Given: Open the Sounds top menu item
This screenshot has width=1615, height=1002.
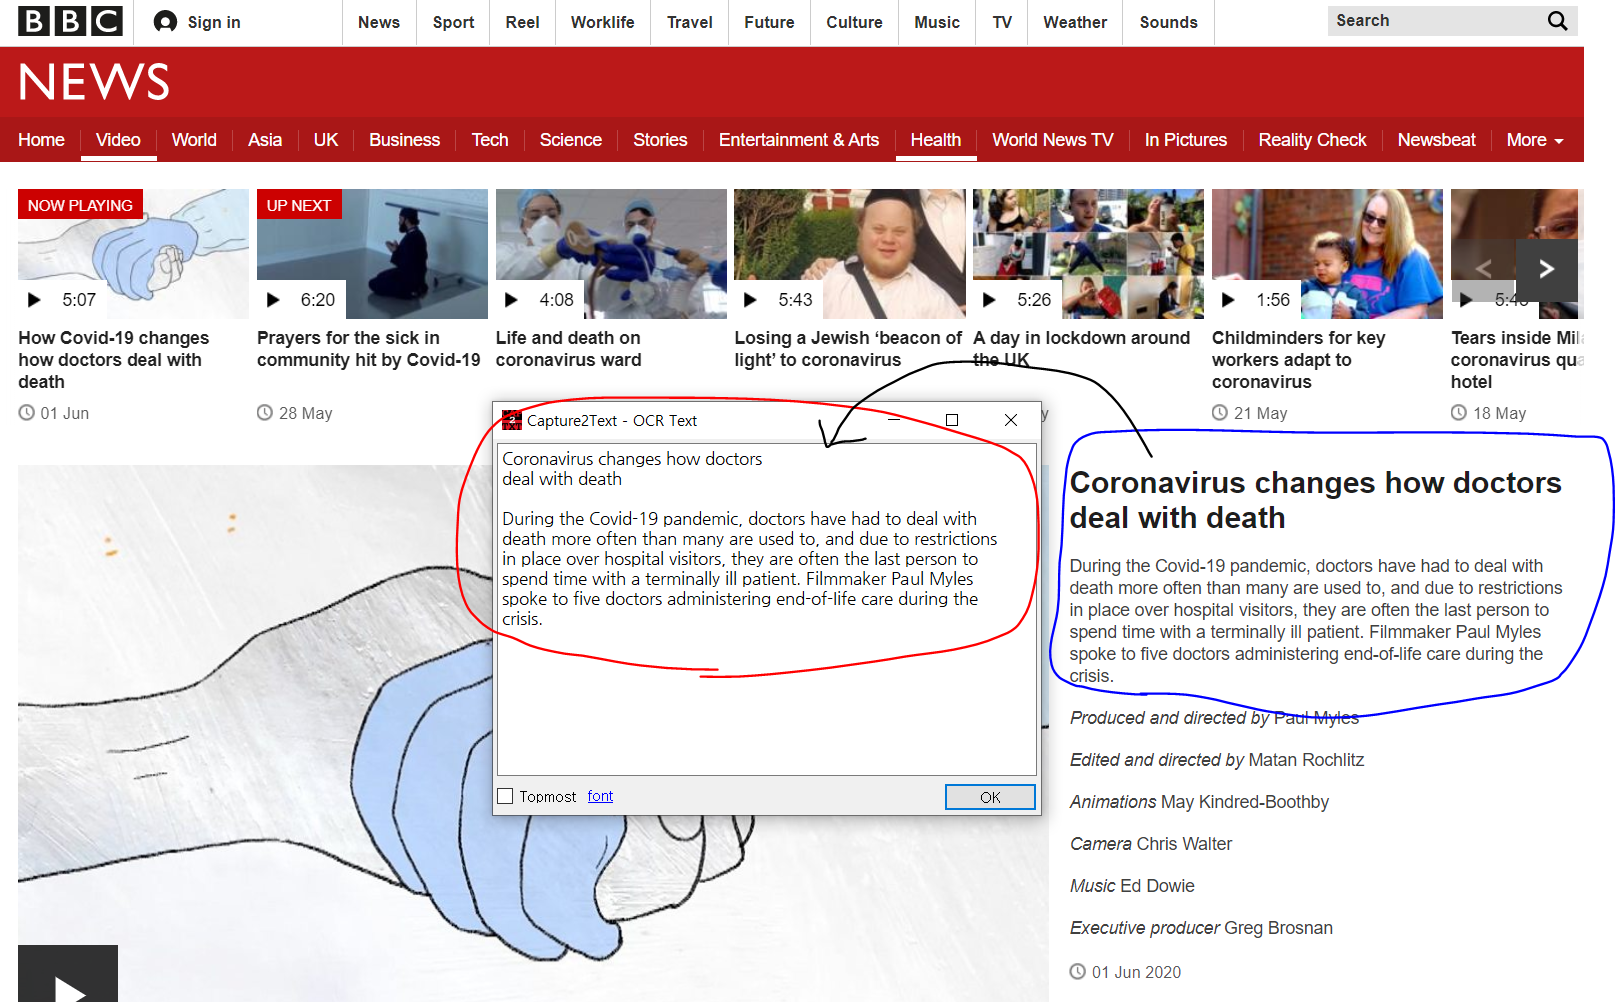Looking at the screenshot, I should point(1168,22).
